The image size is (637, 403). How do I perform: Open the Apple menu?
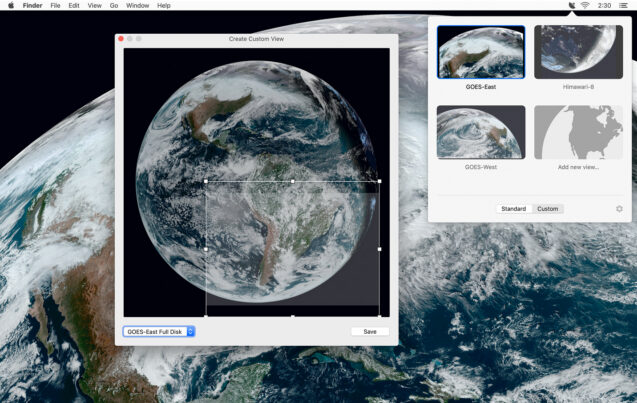(11, 5)
